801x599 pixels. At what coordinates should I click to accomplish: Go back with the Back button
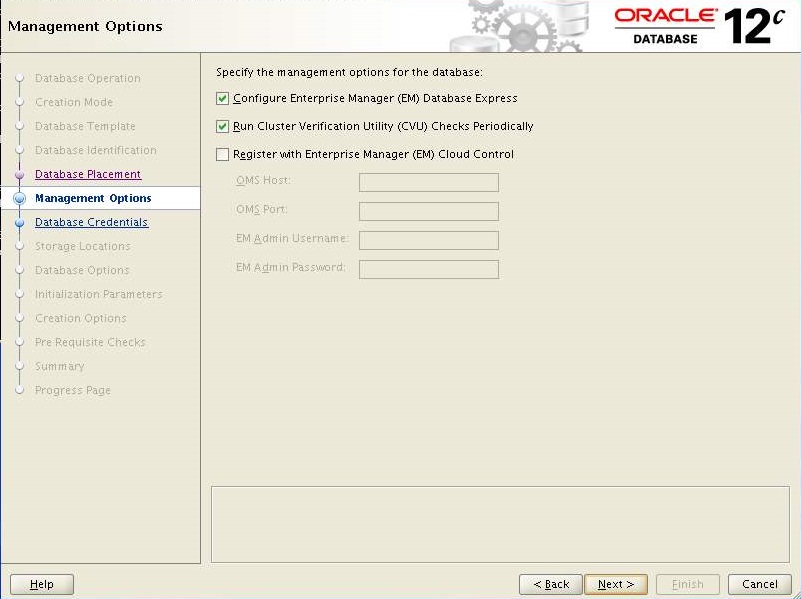551,584
